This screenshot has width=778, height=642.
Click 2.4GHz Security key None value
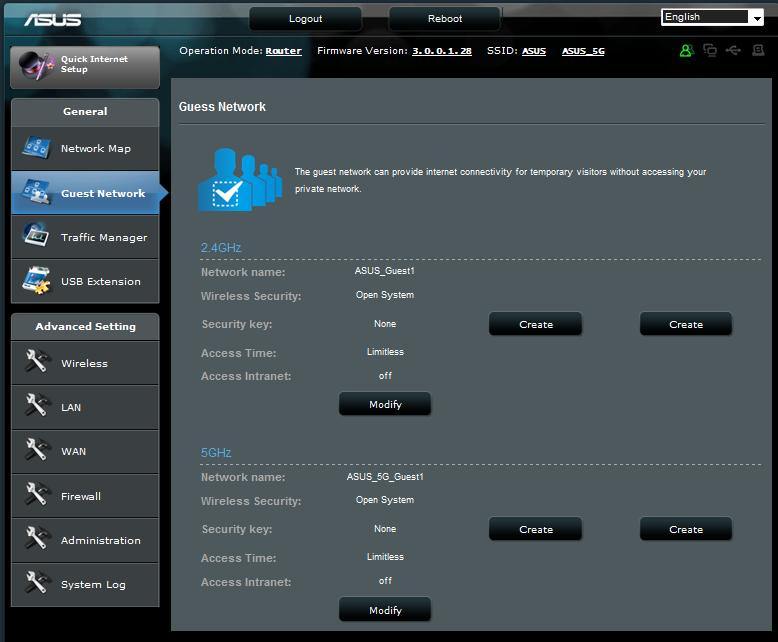click(385, 323)
